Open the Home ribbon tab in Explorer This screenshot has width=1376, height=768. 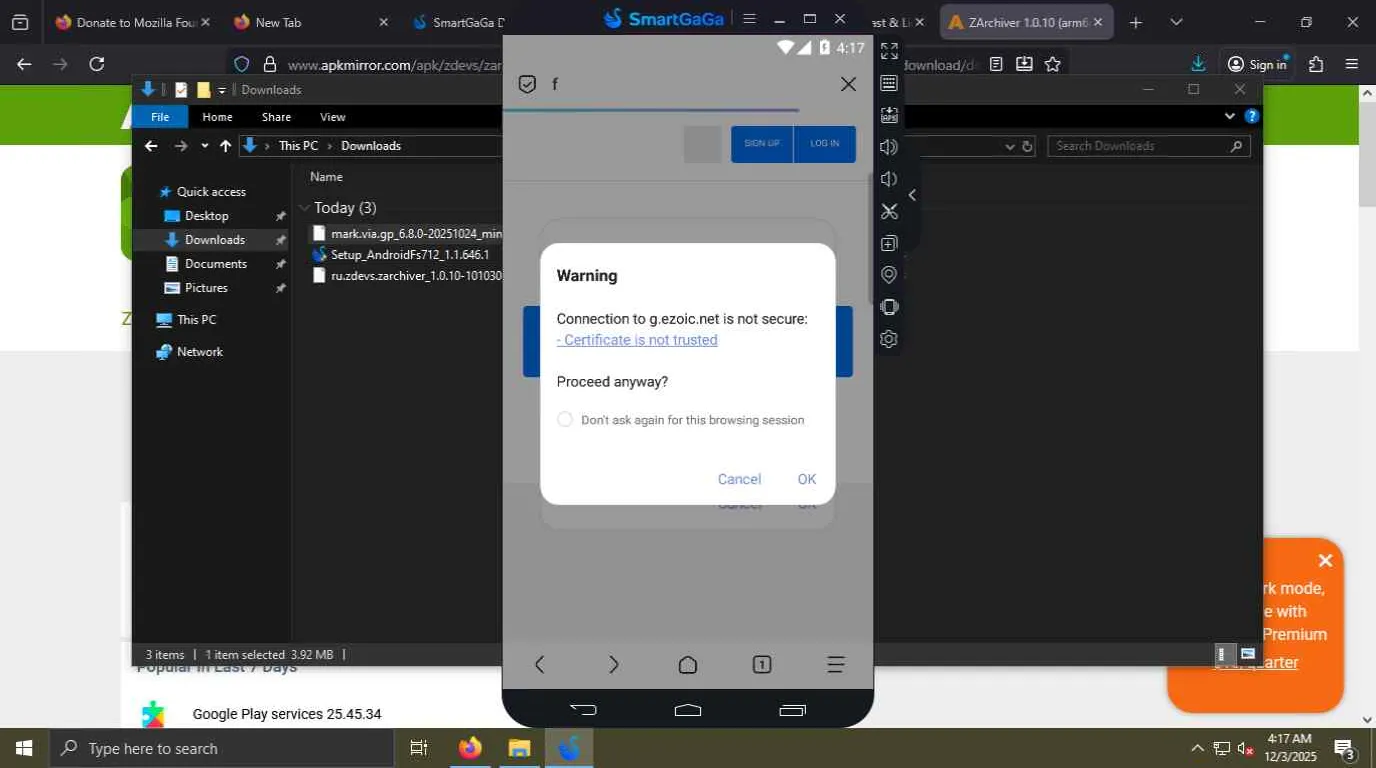click(217, 117)
